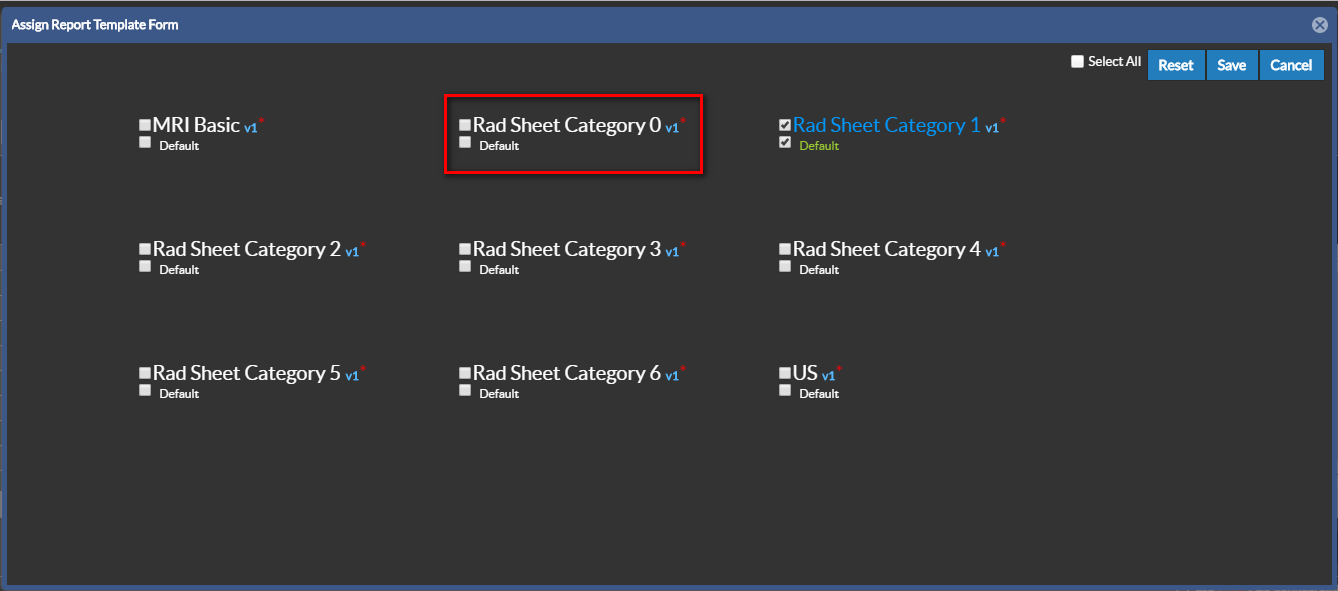Screen dimensions: 1338x591
Task: Close the Assign Report Template Form dialog
Action: (1320, 25)
